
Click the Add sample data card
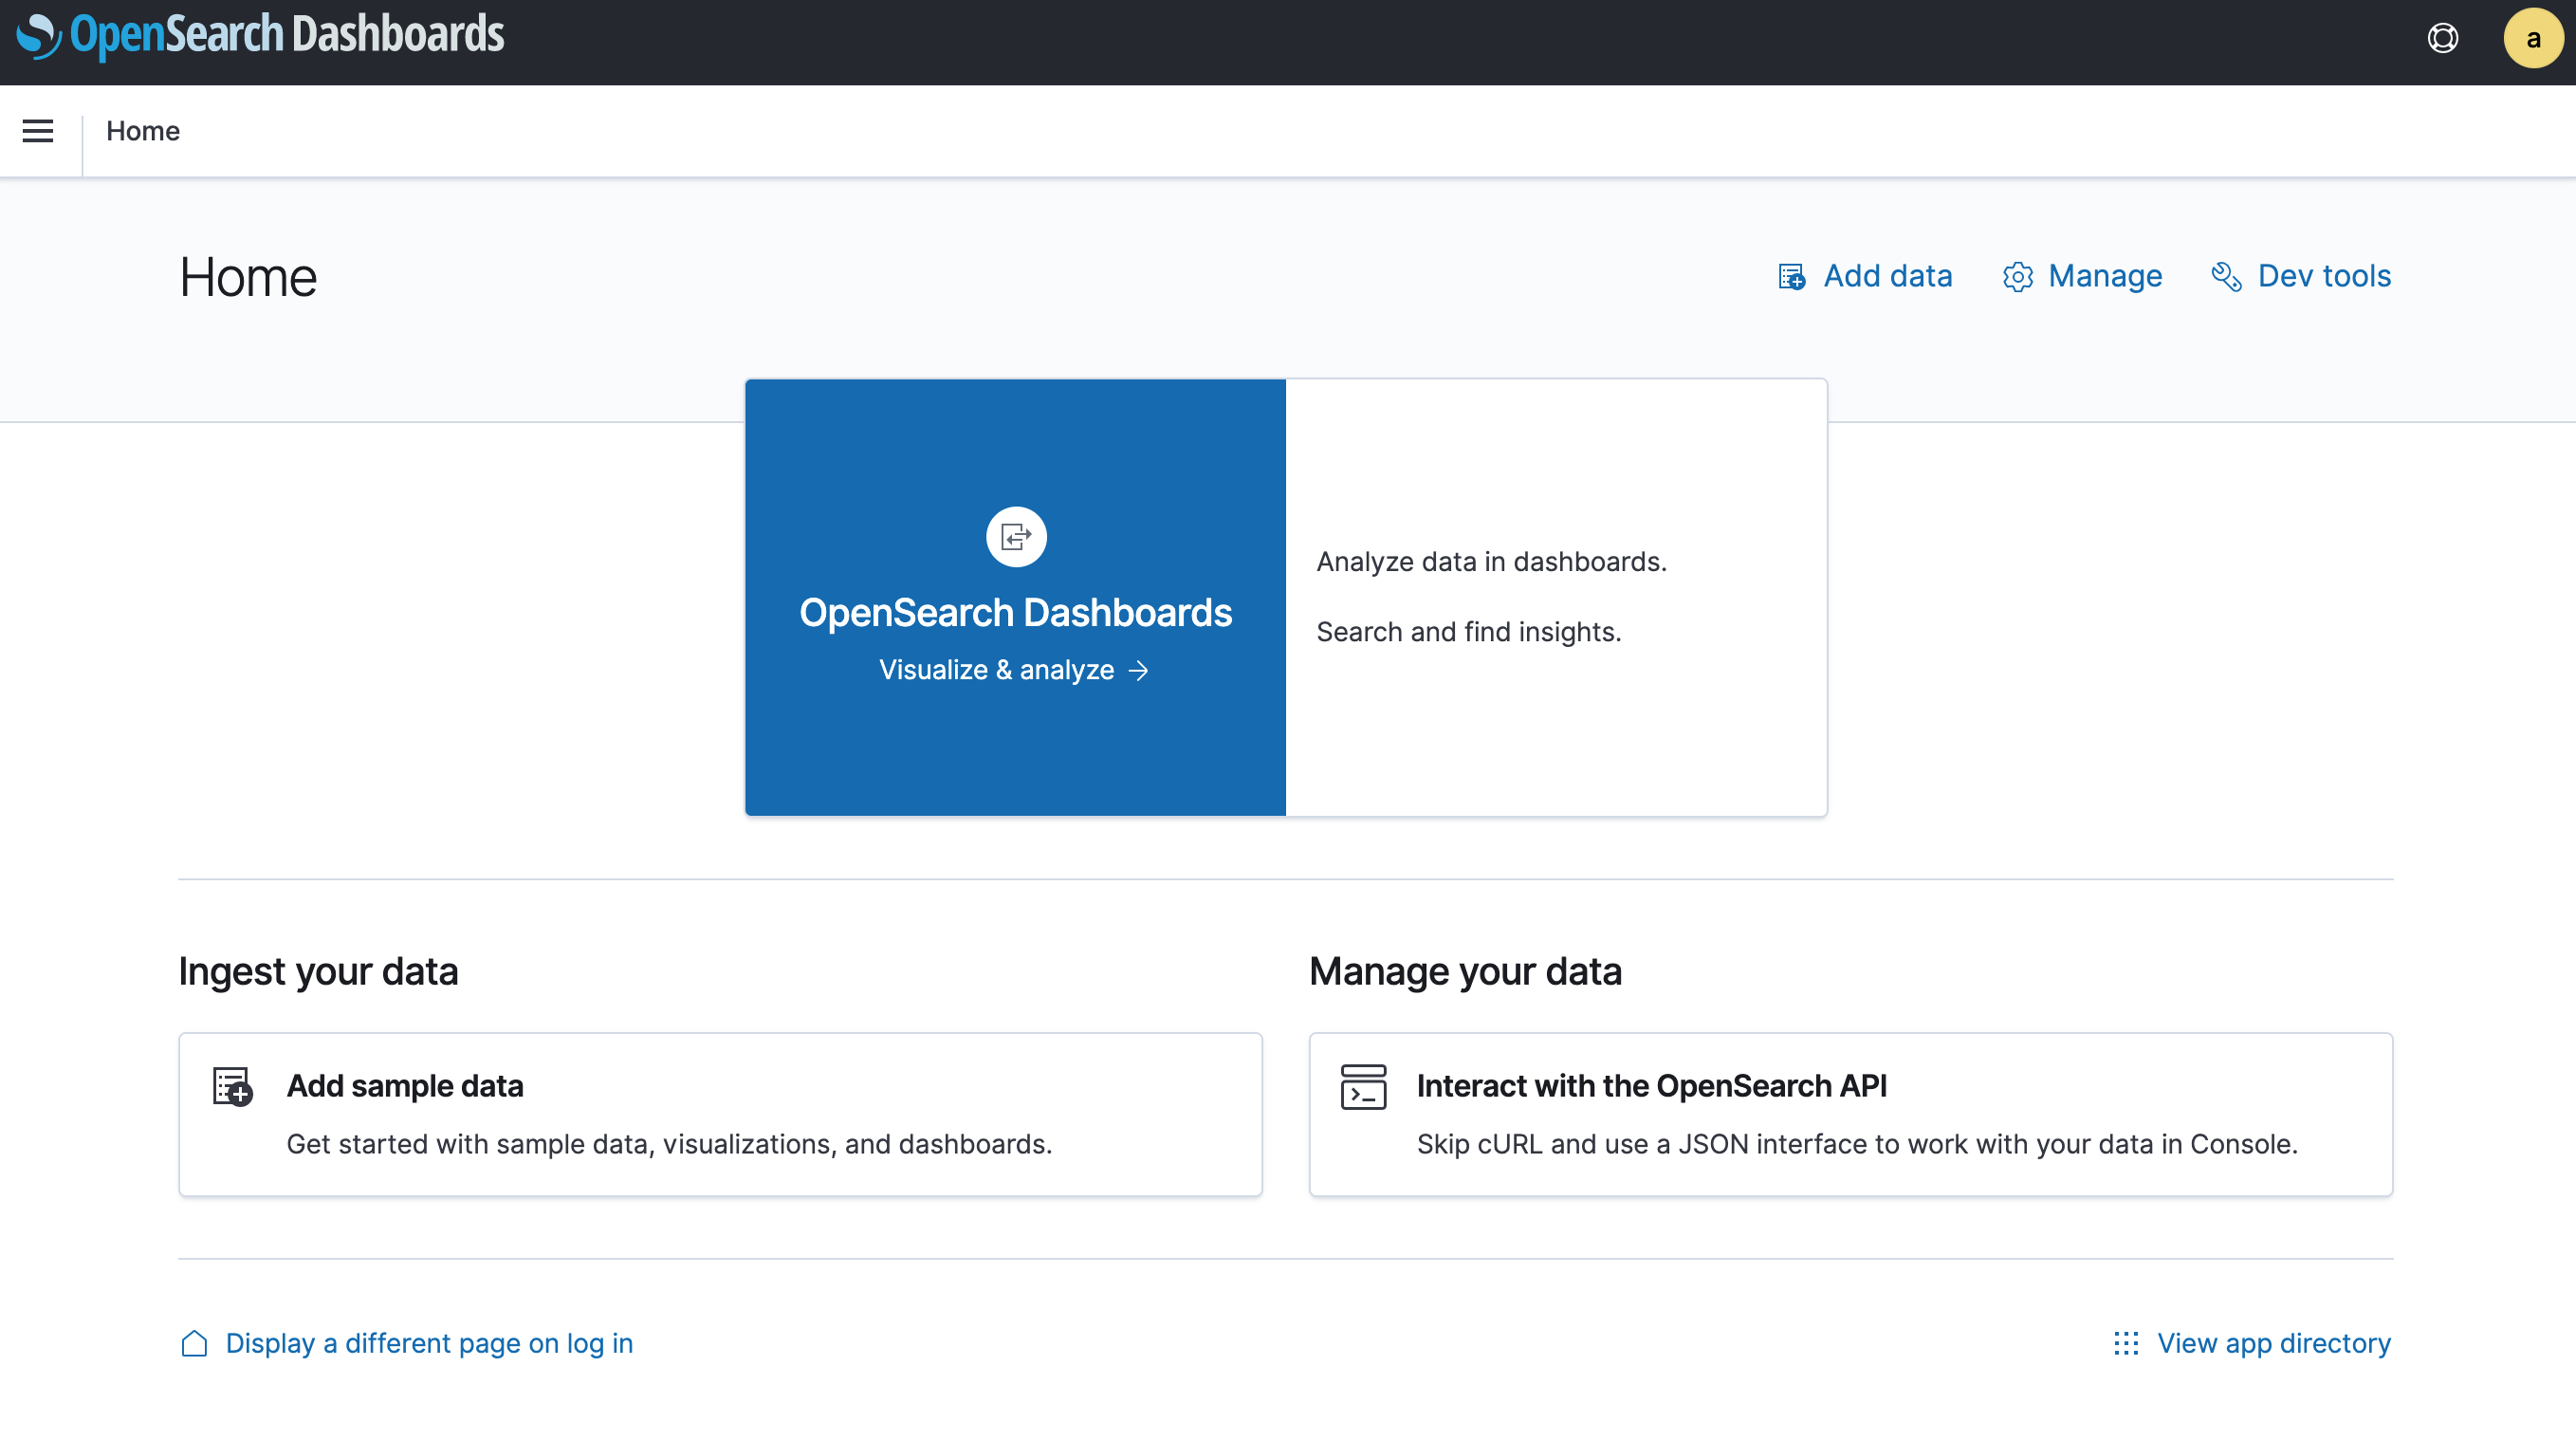click(x=720, y=1113)
